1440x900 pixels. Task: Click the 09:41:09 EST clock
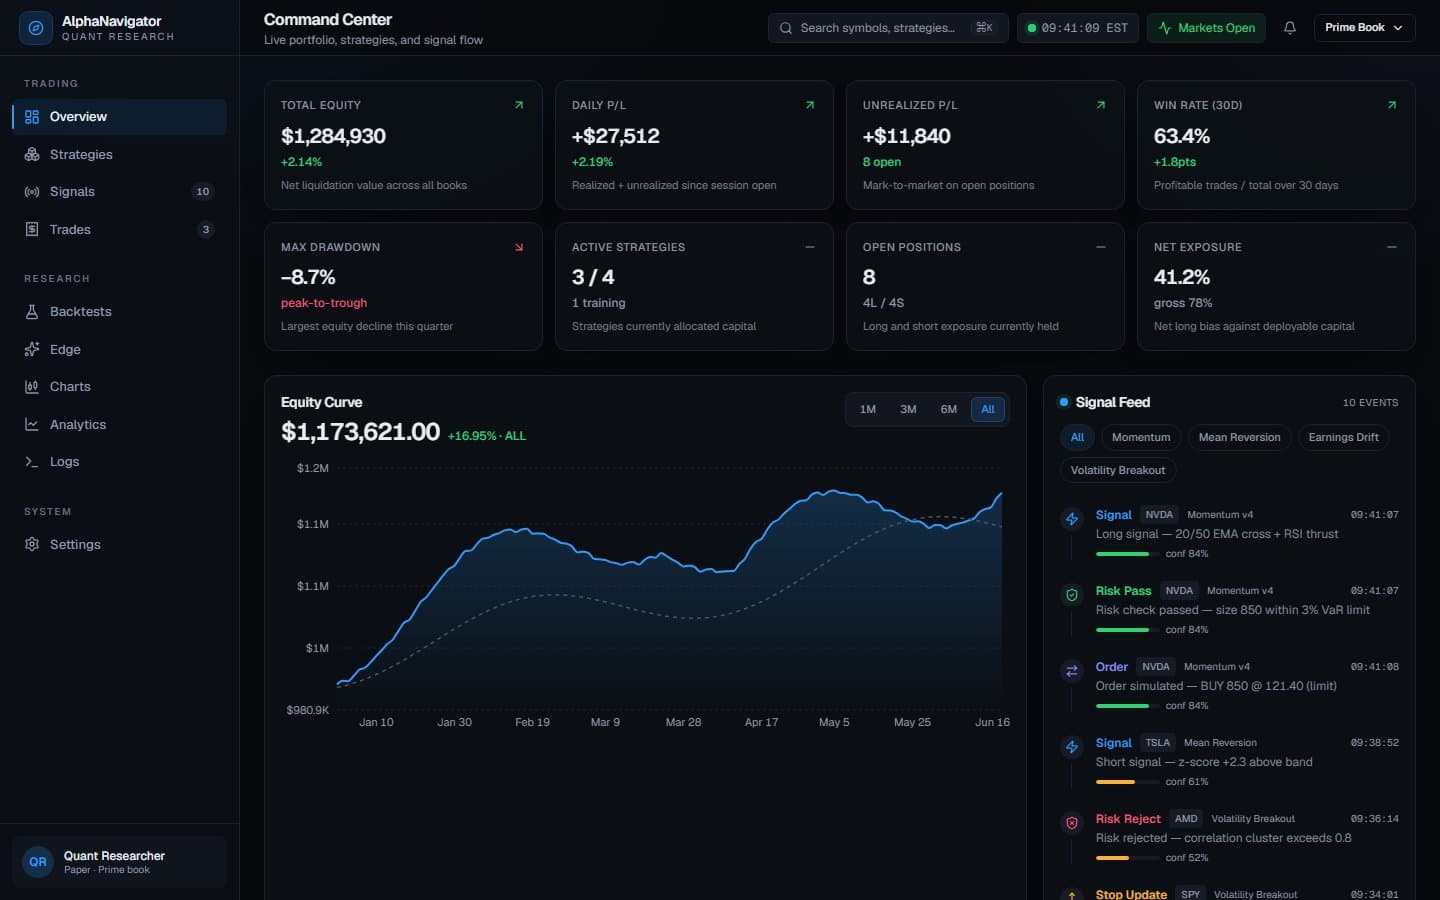coord(1078,28)
